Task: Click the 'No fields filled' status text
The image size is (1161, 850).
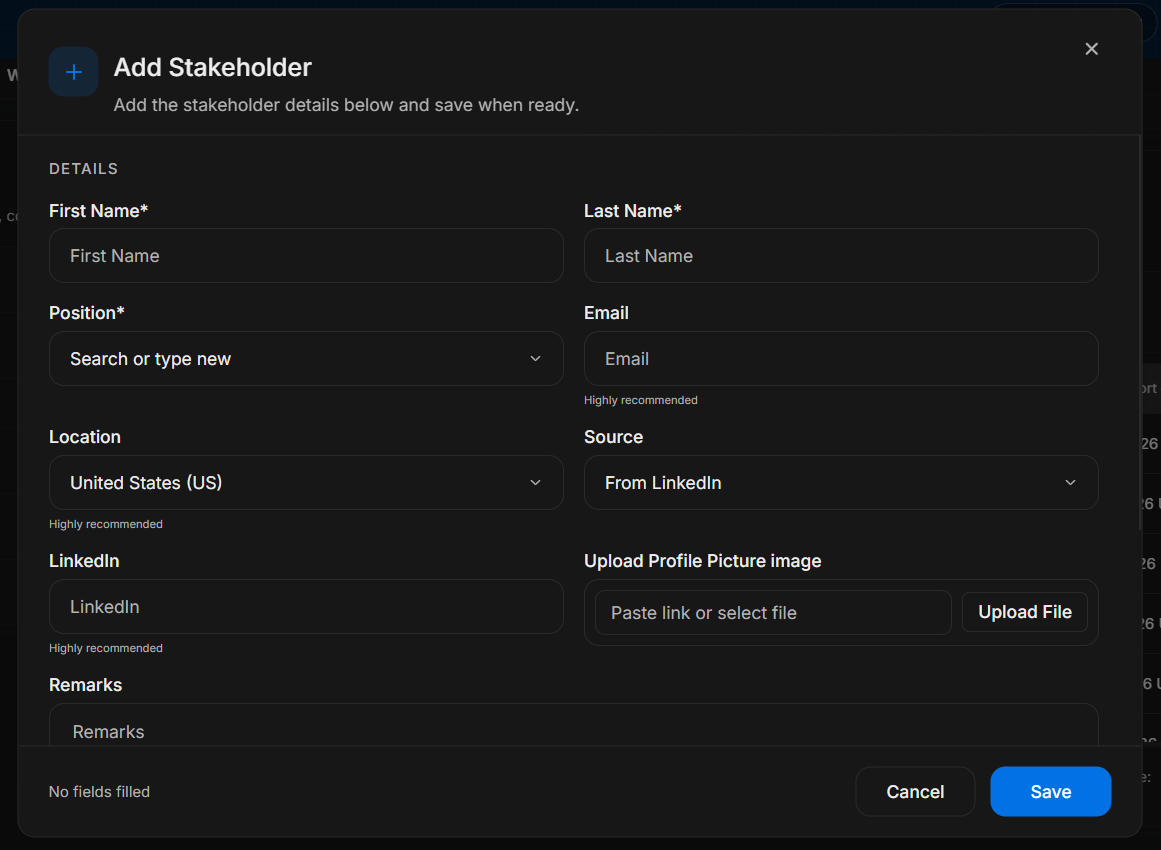Action: pos(99,792)
